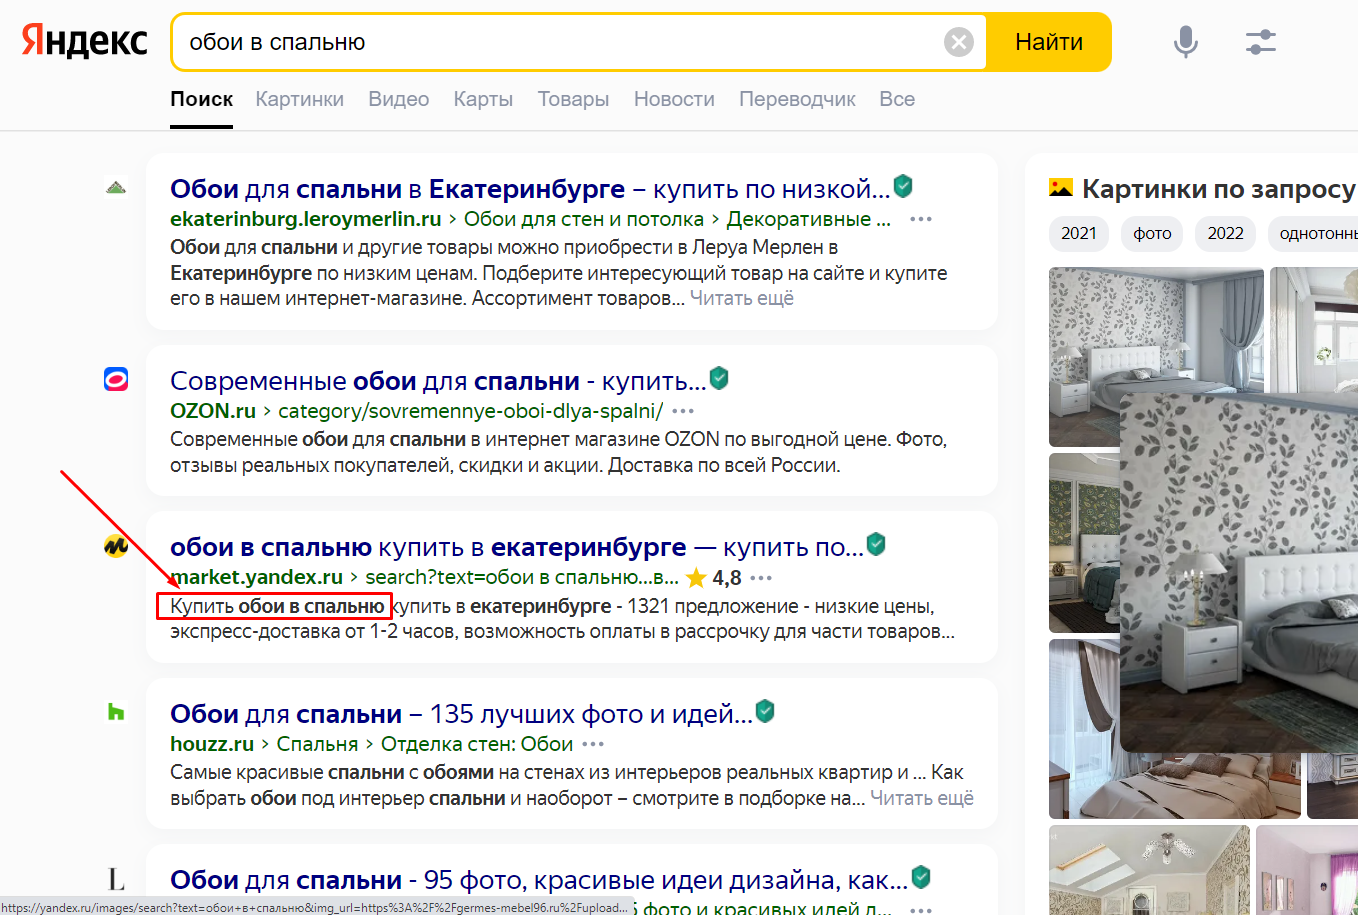Click the 4,8 star rating
This screenshot has width=1358, height=915.
(714, 578)
